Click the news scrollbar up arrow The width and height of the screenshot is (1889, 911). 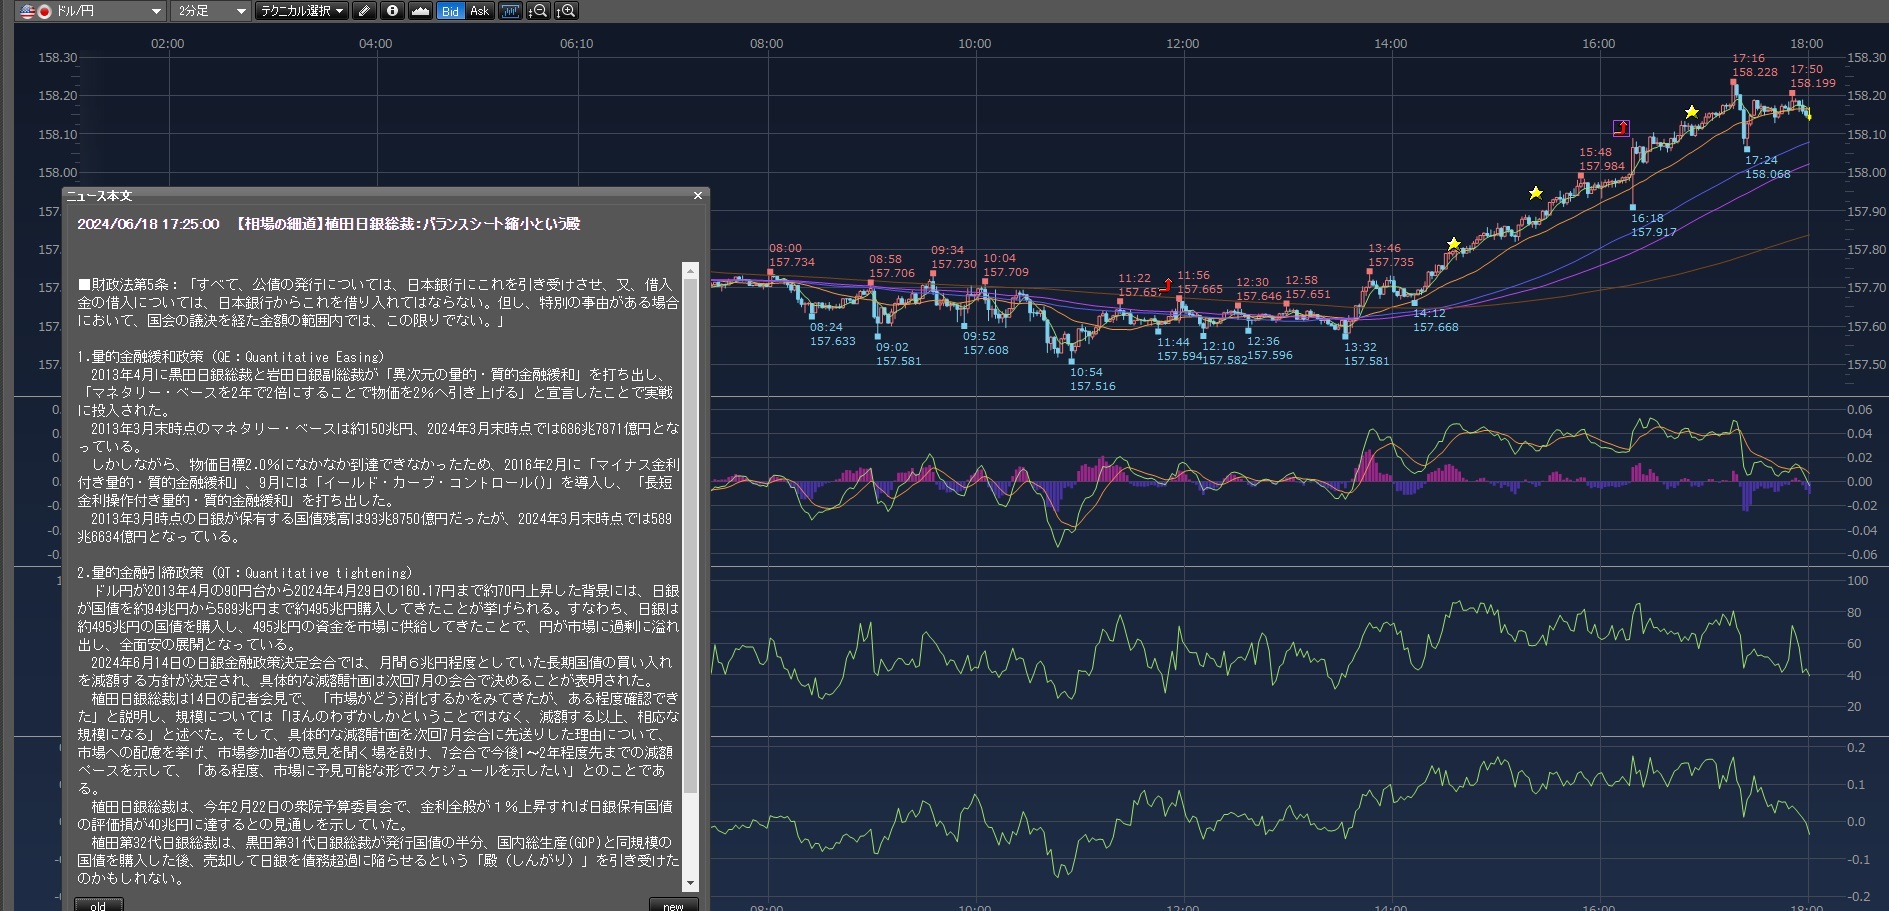[x=690, y=270]
